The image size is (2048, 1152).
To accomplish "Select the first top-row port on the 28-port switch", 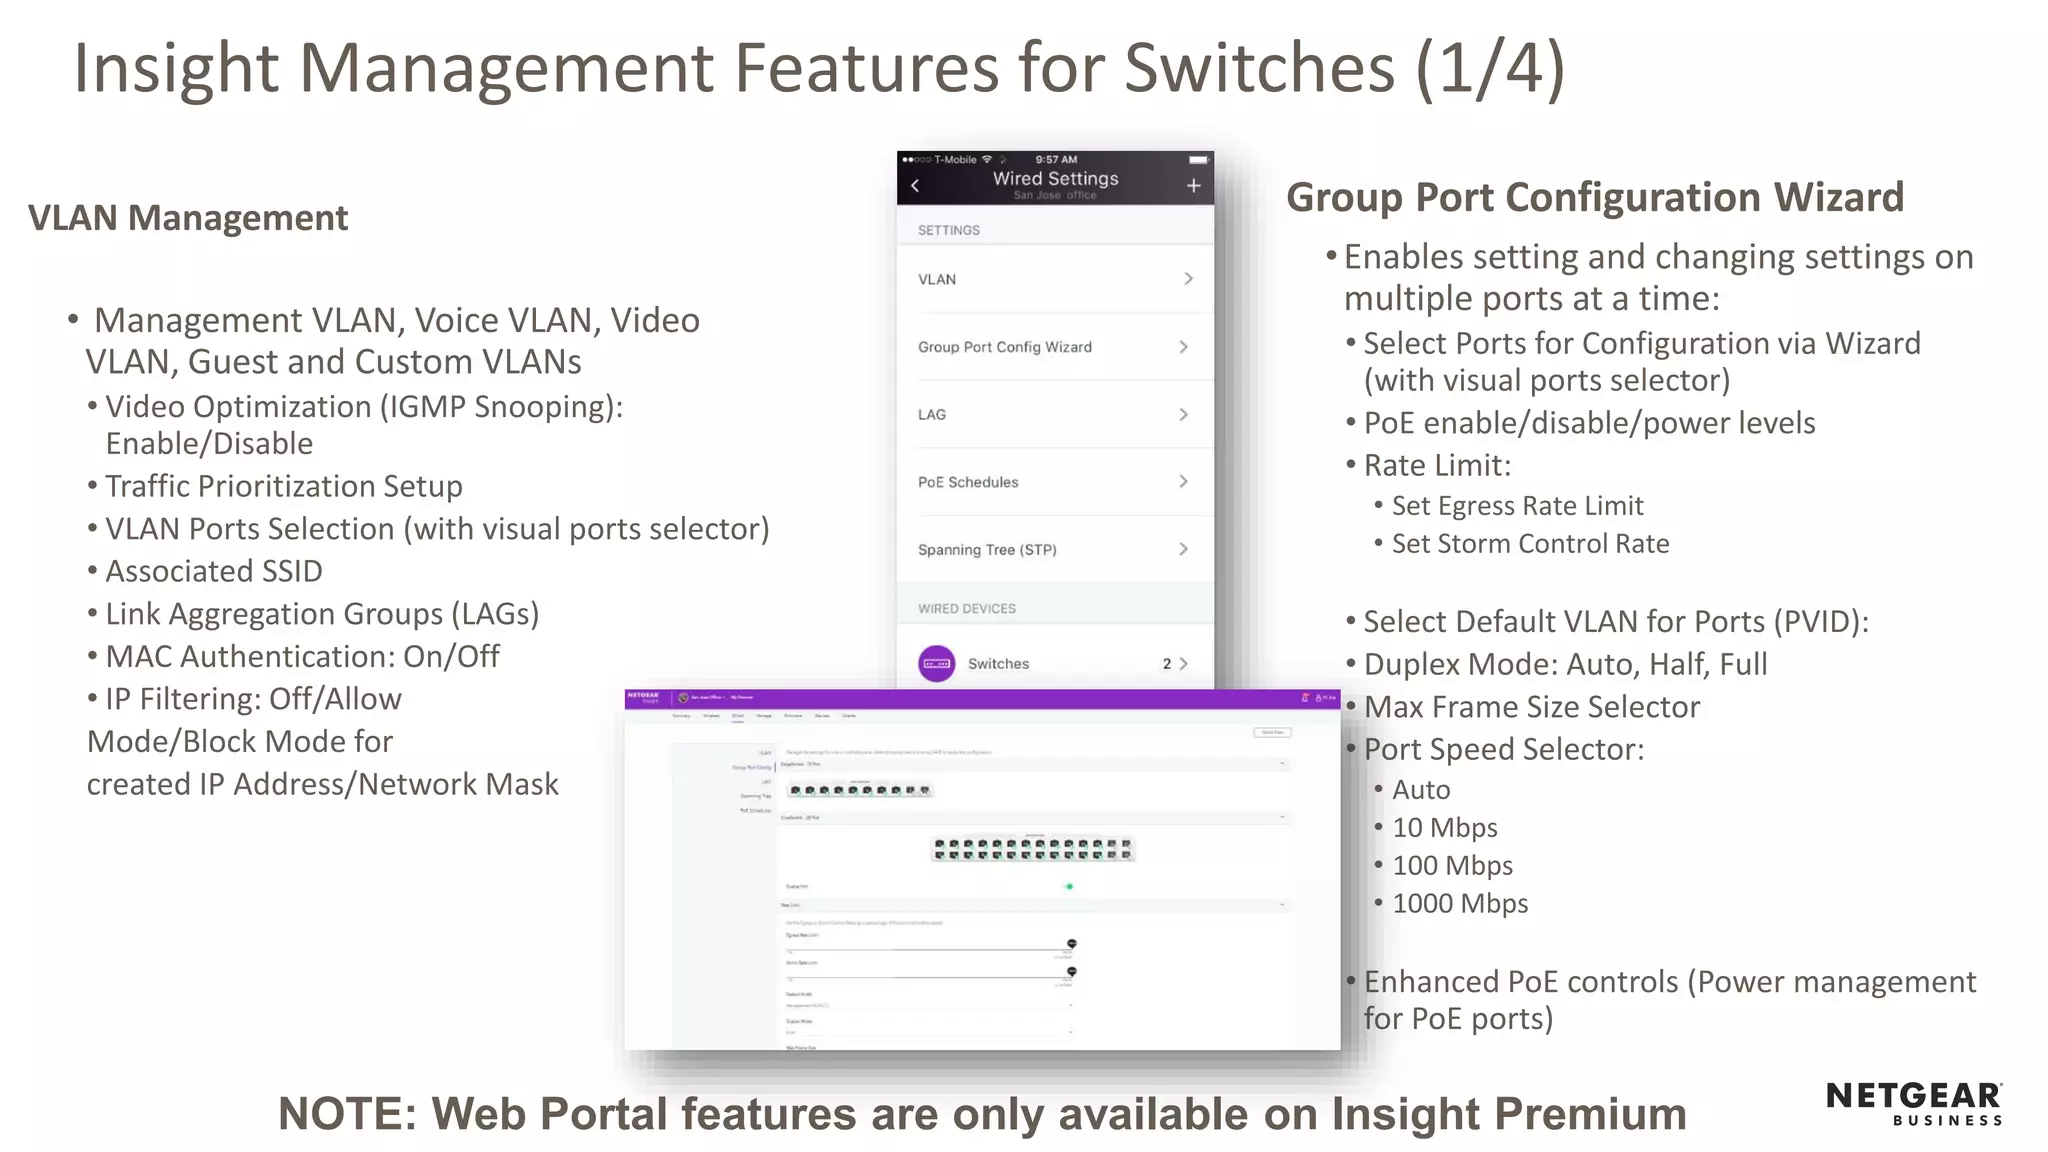I will coord(939,843).
